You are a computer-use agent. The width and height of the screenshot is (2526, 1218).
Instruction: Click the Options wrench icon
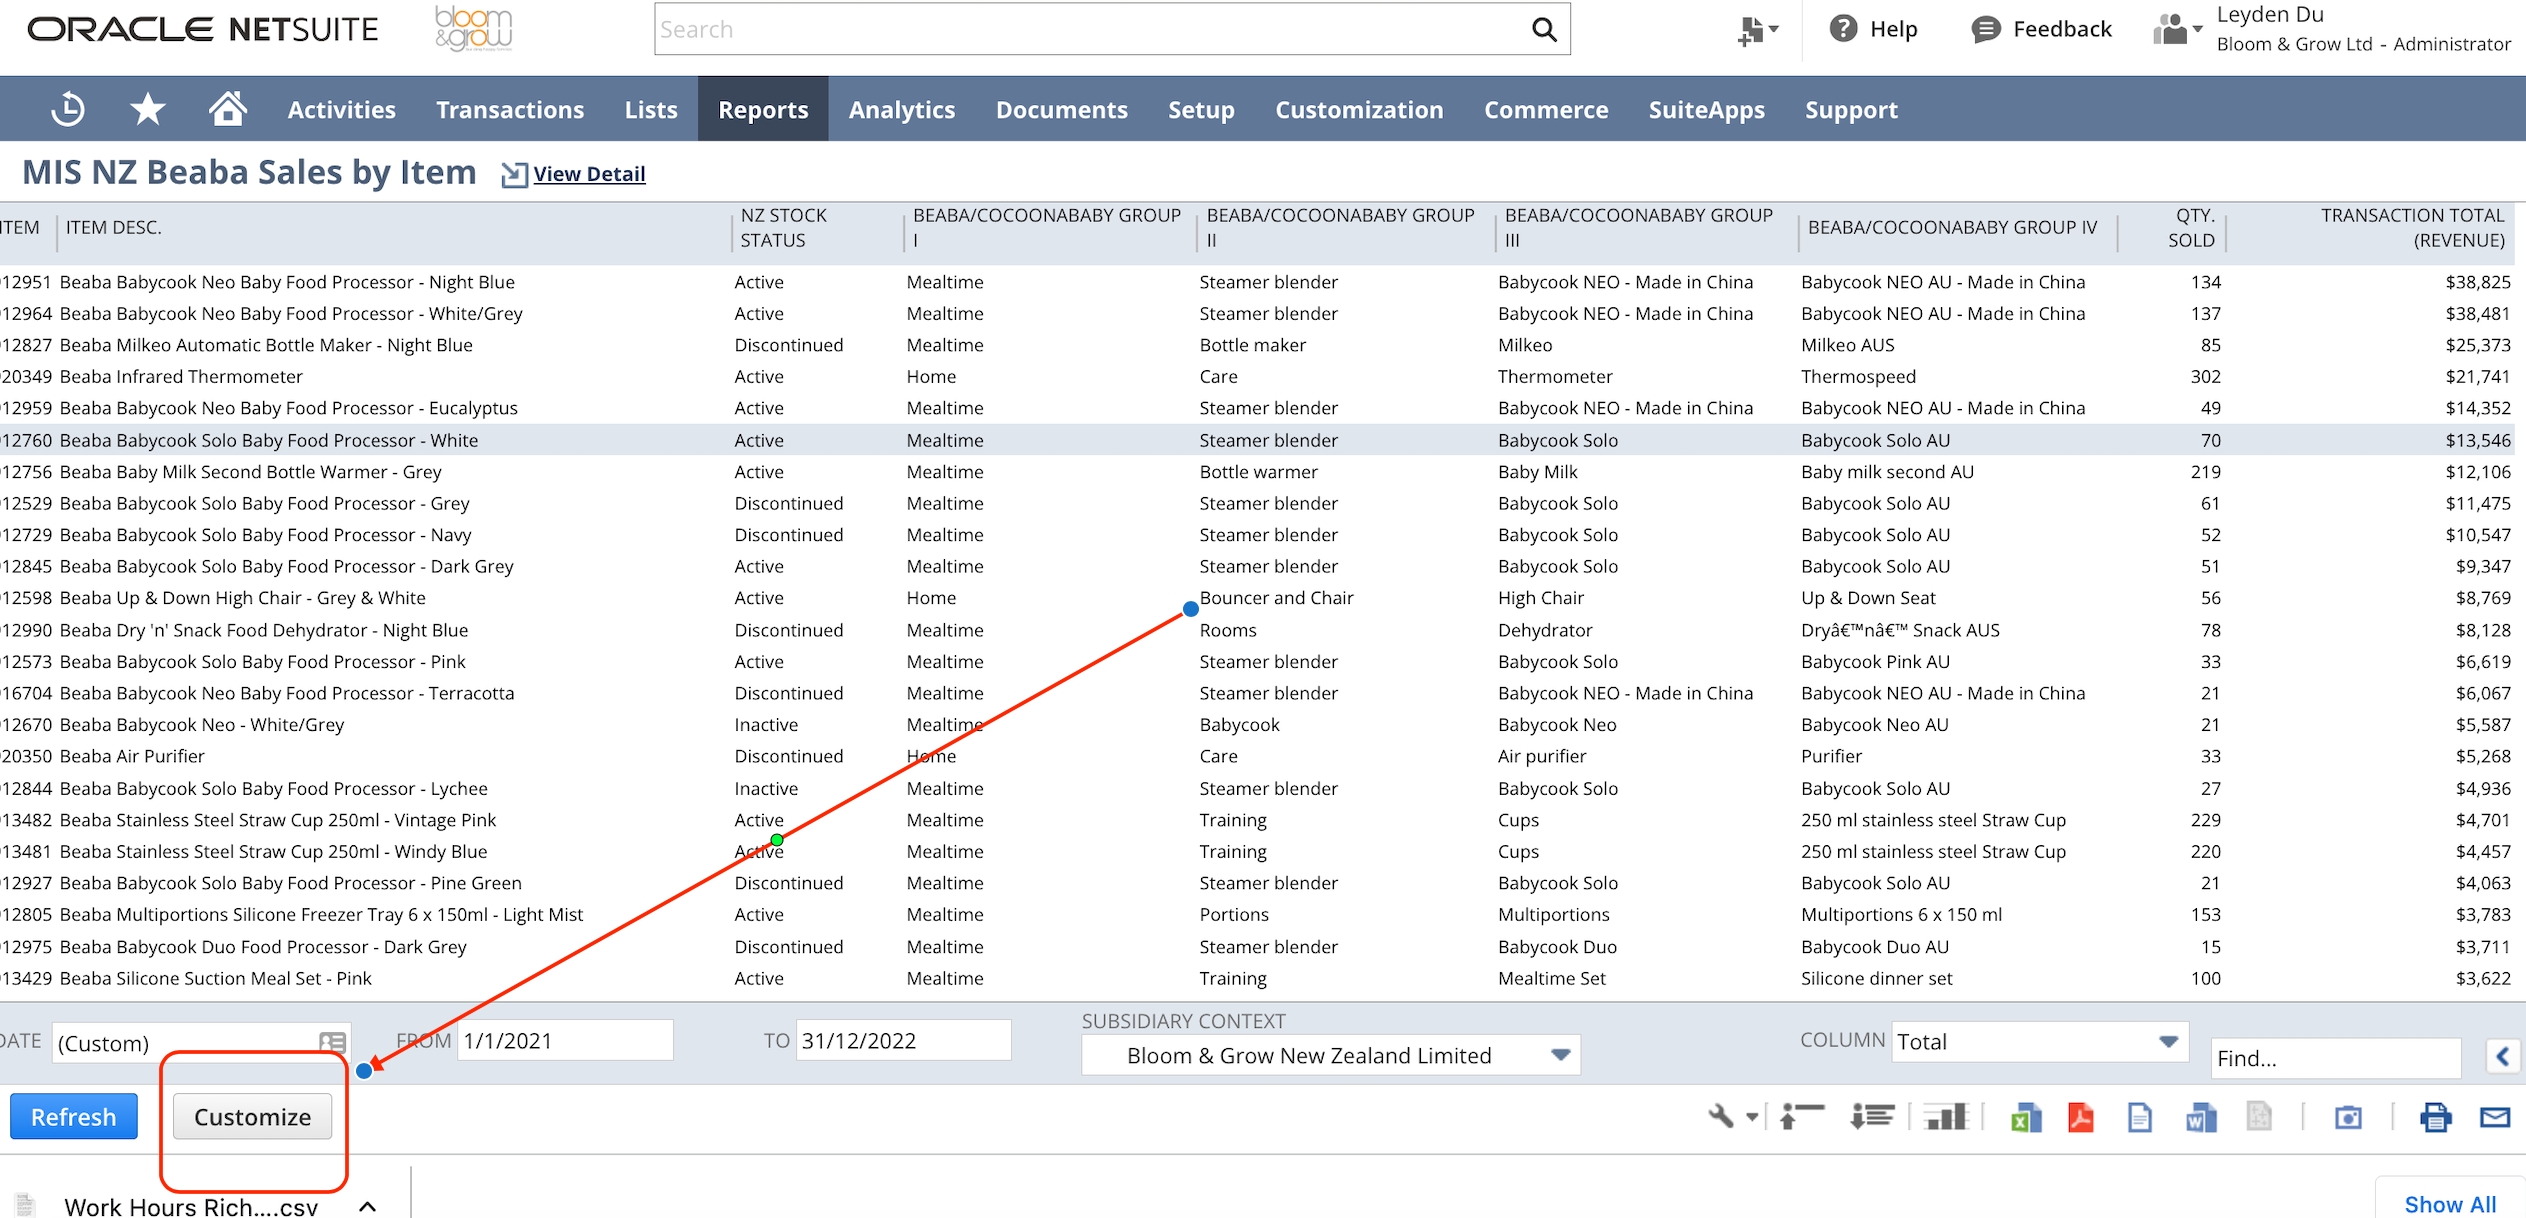(1720, 1116)
